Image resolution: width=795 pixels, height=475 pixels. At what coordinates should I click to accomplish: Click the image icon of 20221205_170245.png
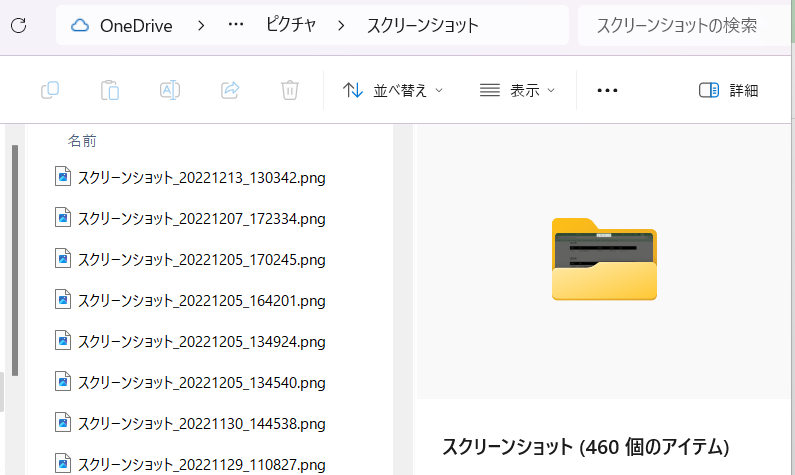point(63,259)
